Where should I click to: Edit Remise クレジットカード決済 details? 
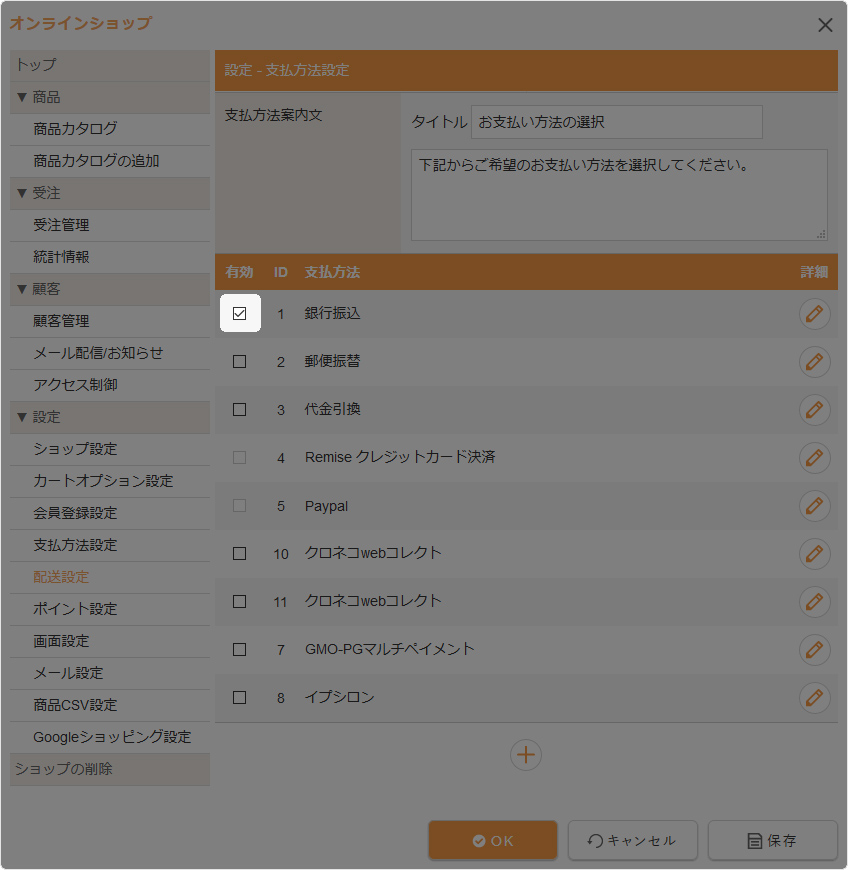(x=814, y=458)
